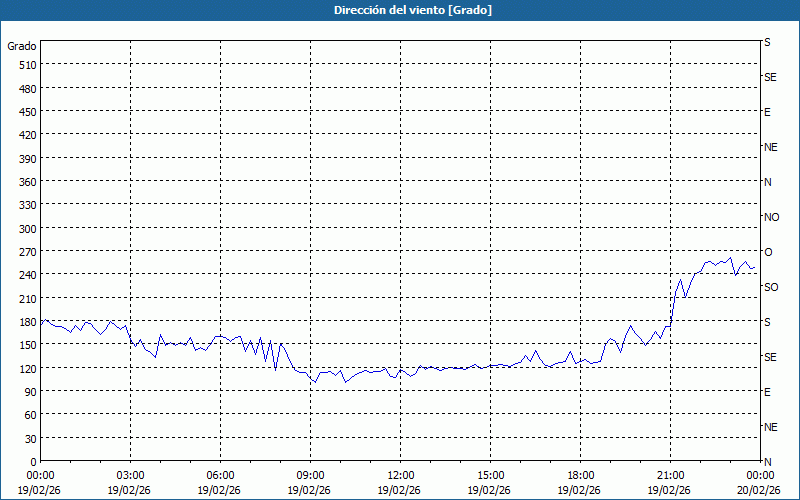Viewport: 800px width, 500px height.
Task: Select the "SO" compass direction label
Action: (x=771, y=287)
